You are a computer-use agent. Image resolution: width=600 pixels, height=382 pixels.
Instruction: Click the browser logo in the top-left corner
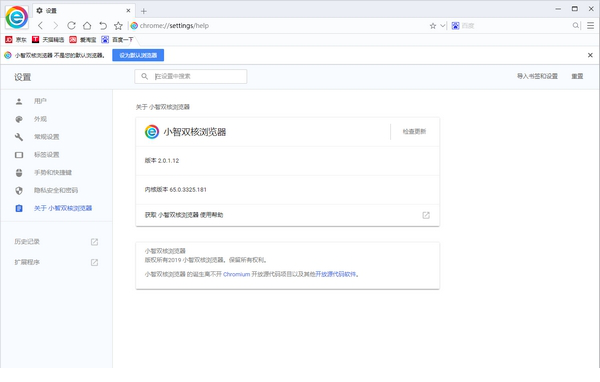16,17
